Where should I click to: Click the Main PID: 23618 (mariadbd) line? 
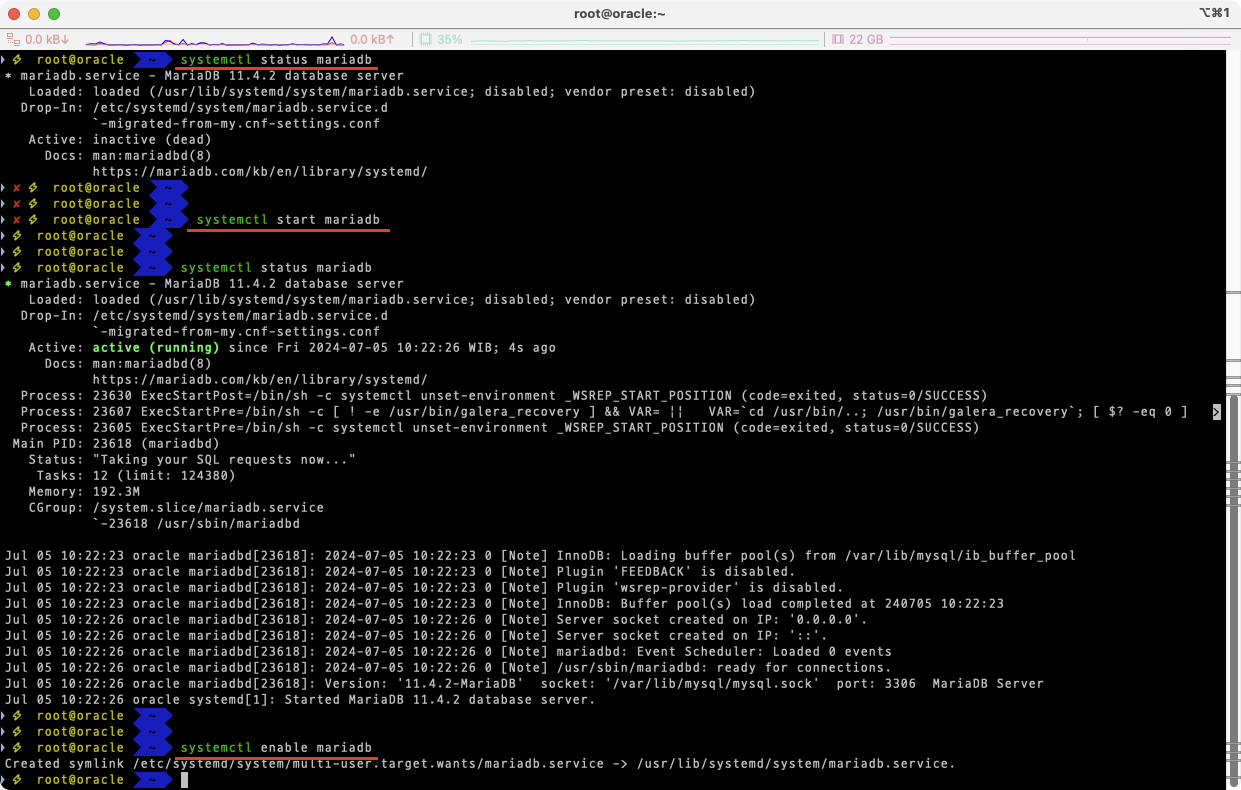(116, 444)
